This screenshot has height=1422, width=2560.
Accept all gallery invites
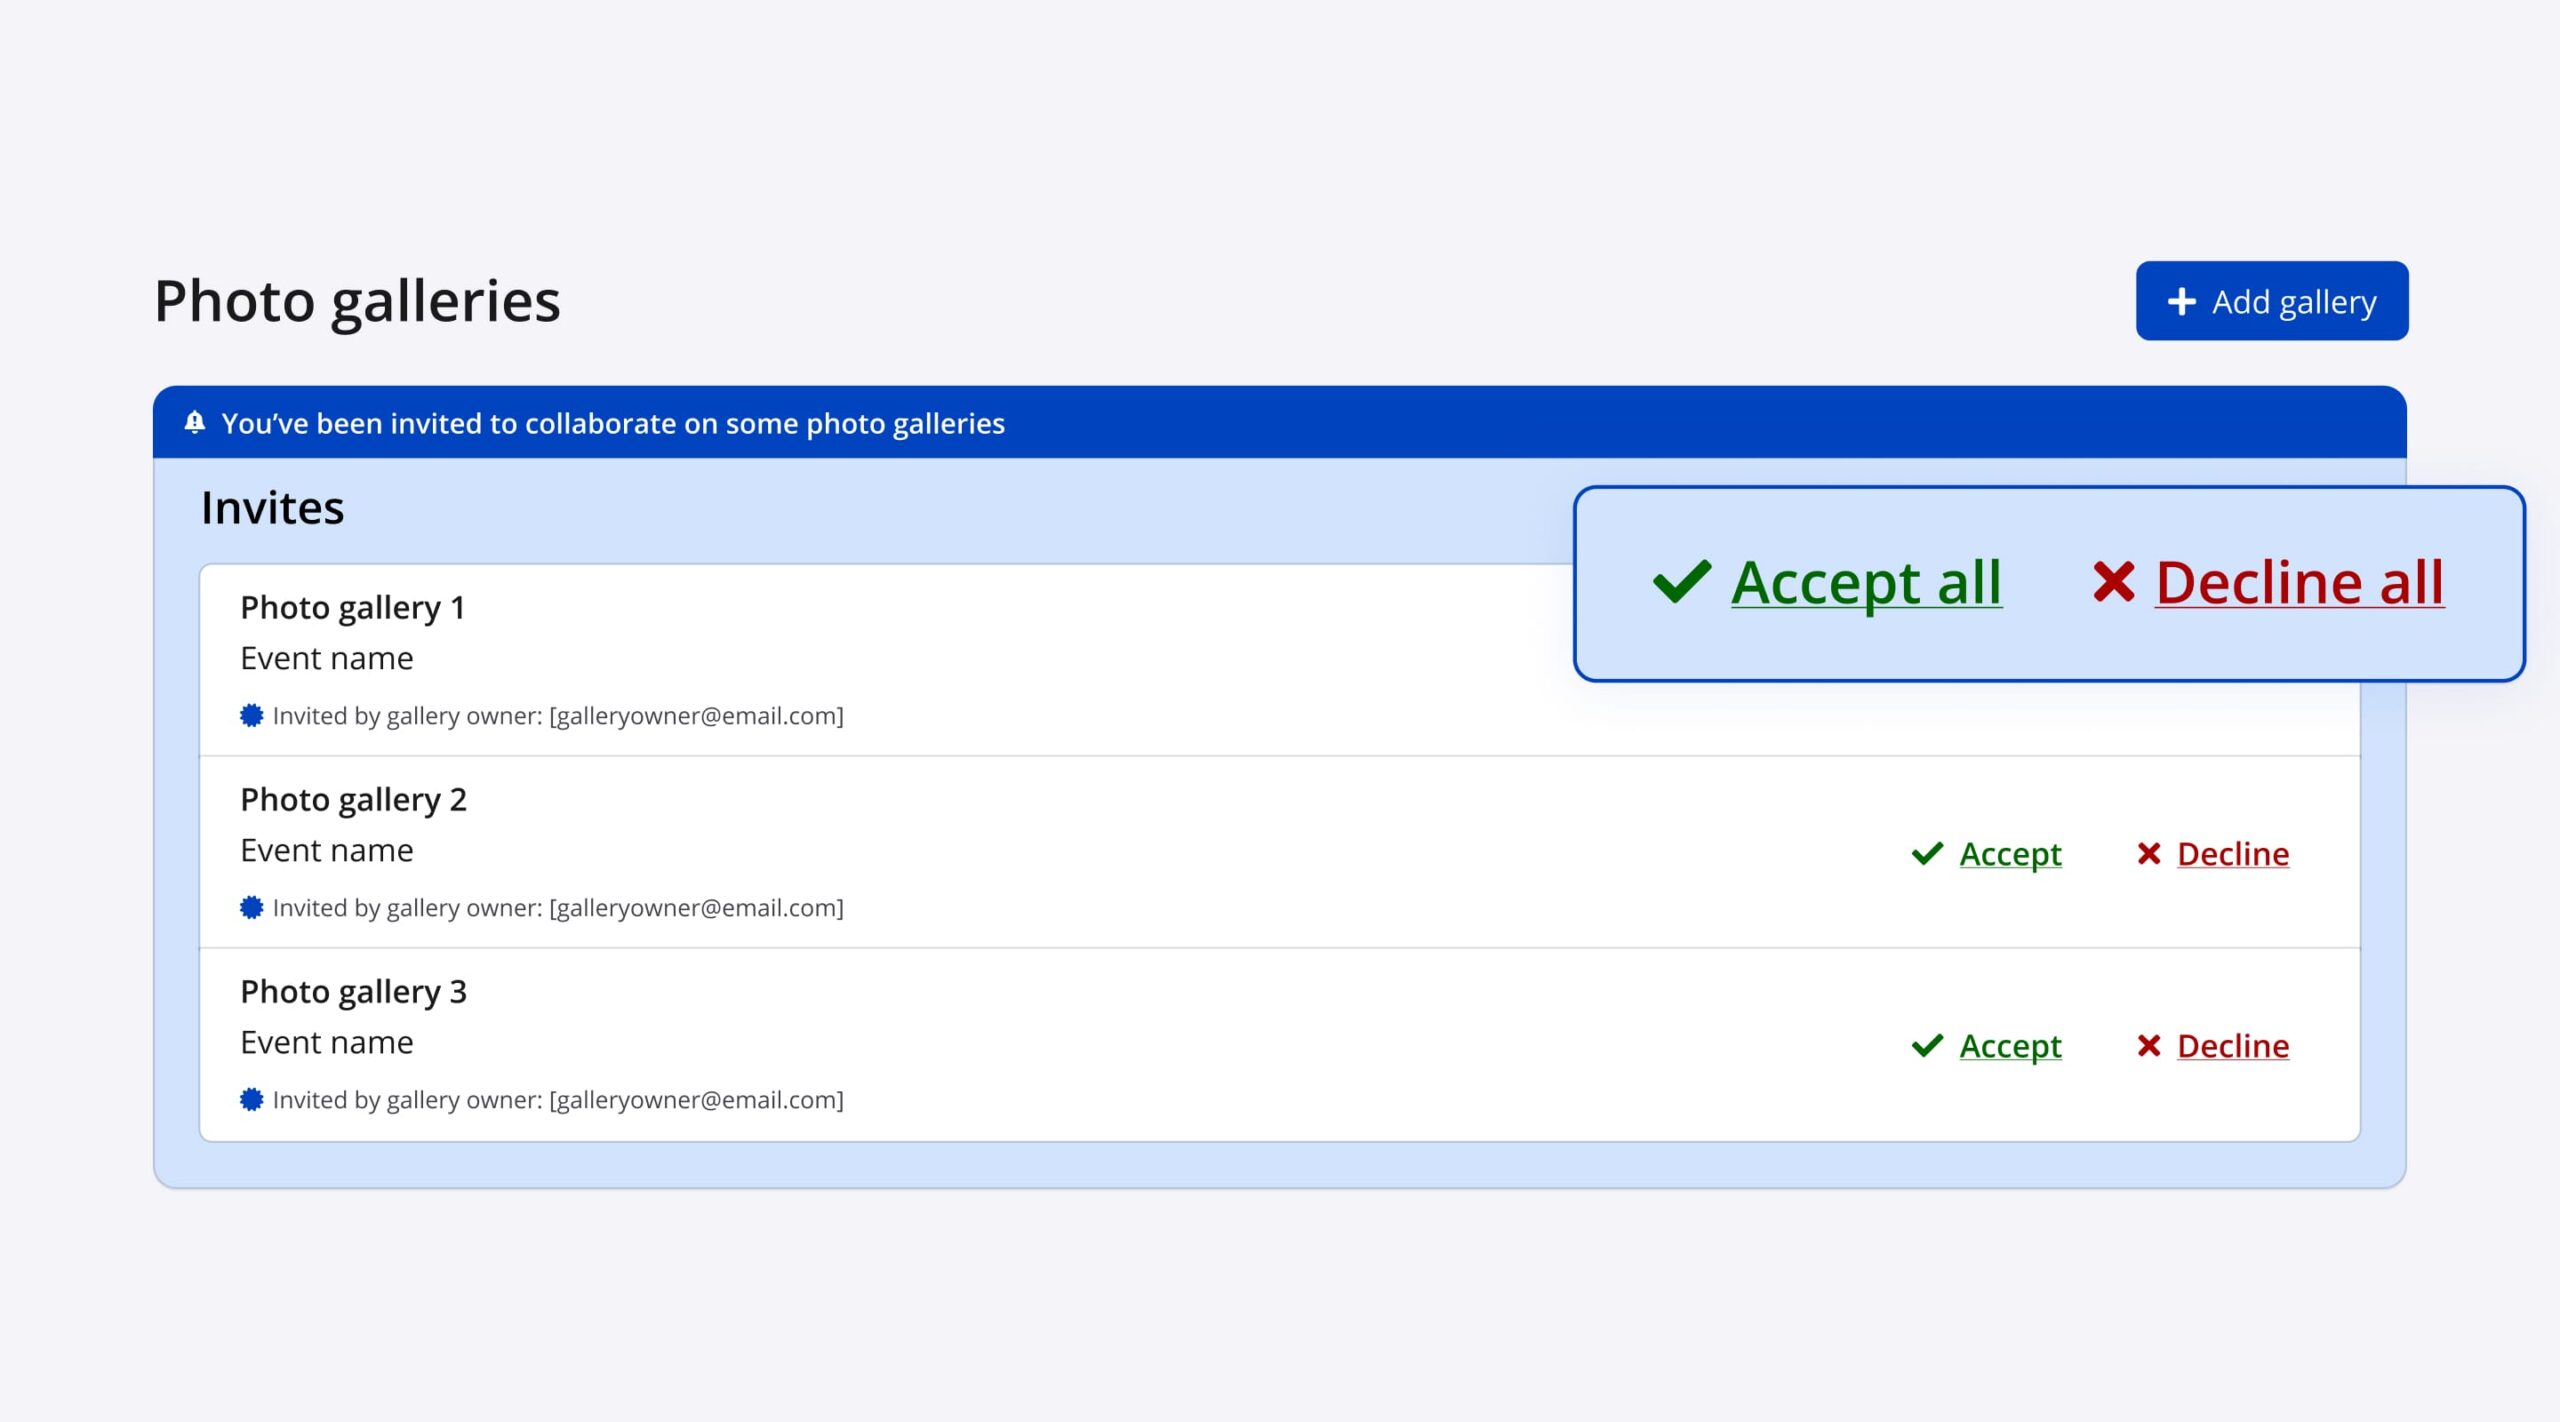pyautogui.click(x=1866, y=582)
